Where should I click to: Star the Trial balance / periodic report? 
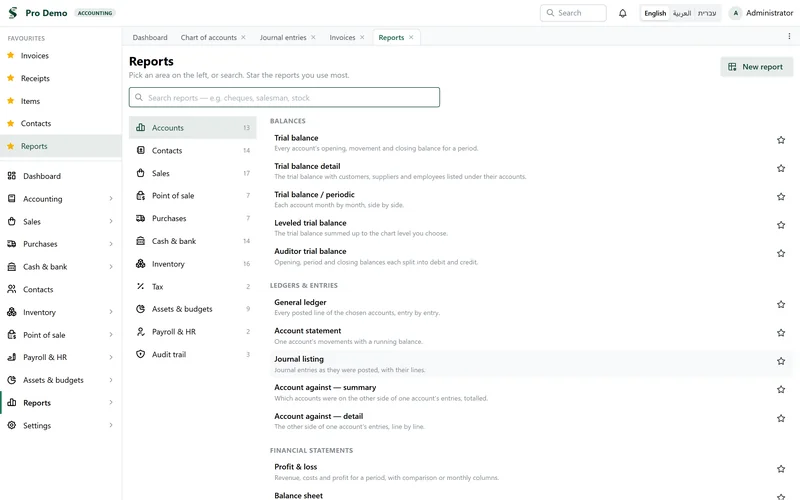(x=781, y=196)
